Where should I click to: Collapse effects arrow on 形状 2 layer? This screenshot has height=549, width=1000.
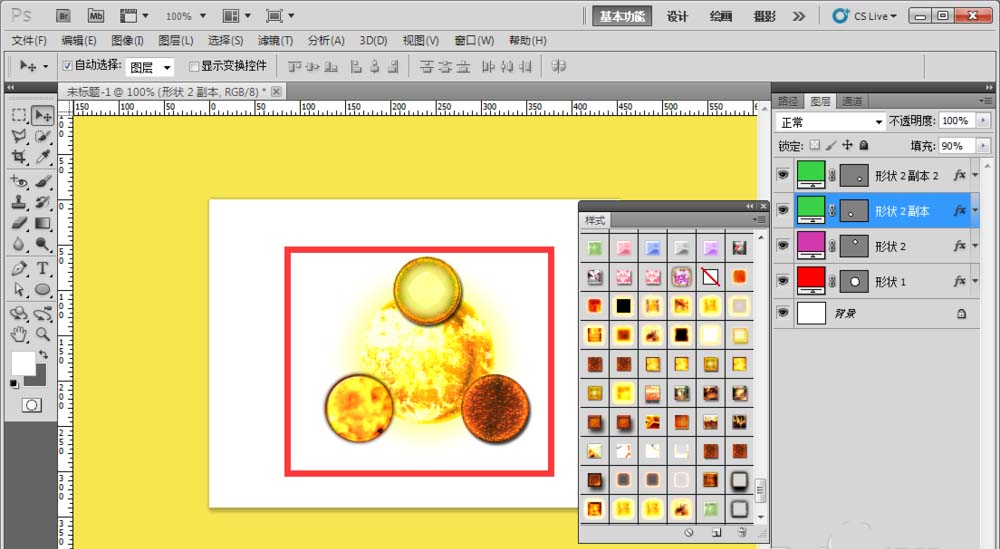pyautogui.click(x=975, y=246)
